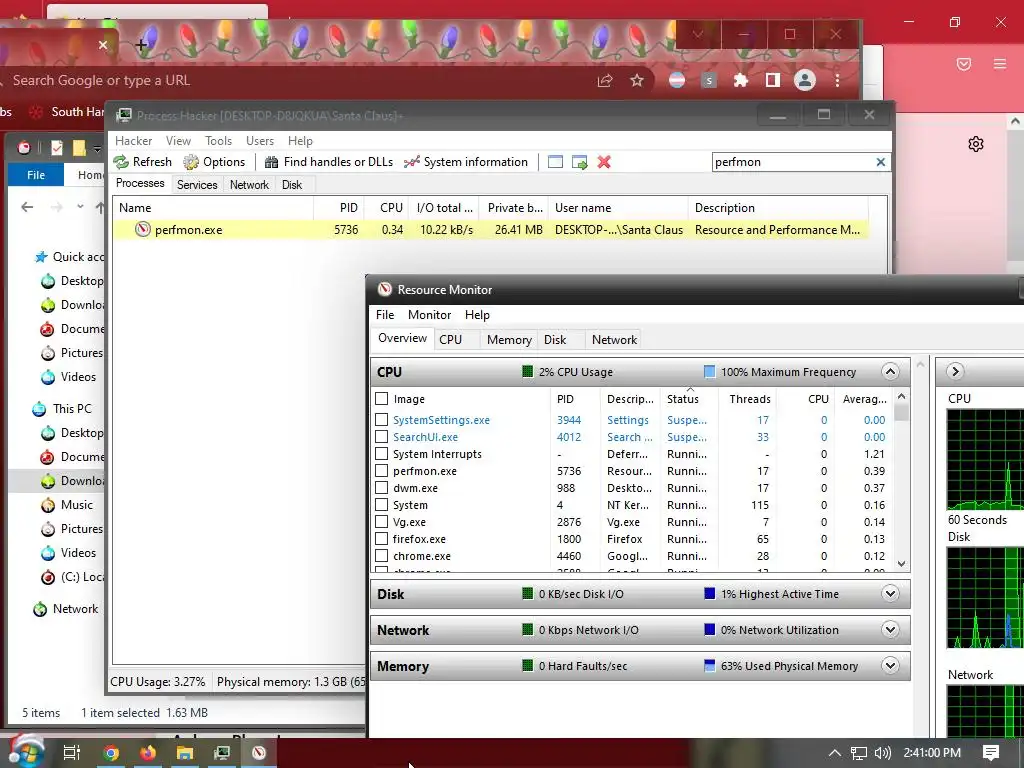Check the dwm.exe checkbox
1024x768 pixels.
[x=382, y=488]
